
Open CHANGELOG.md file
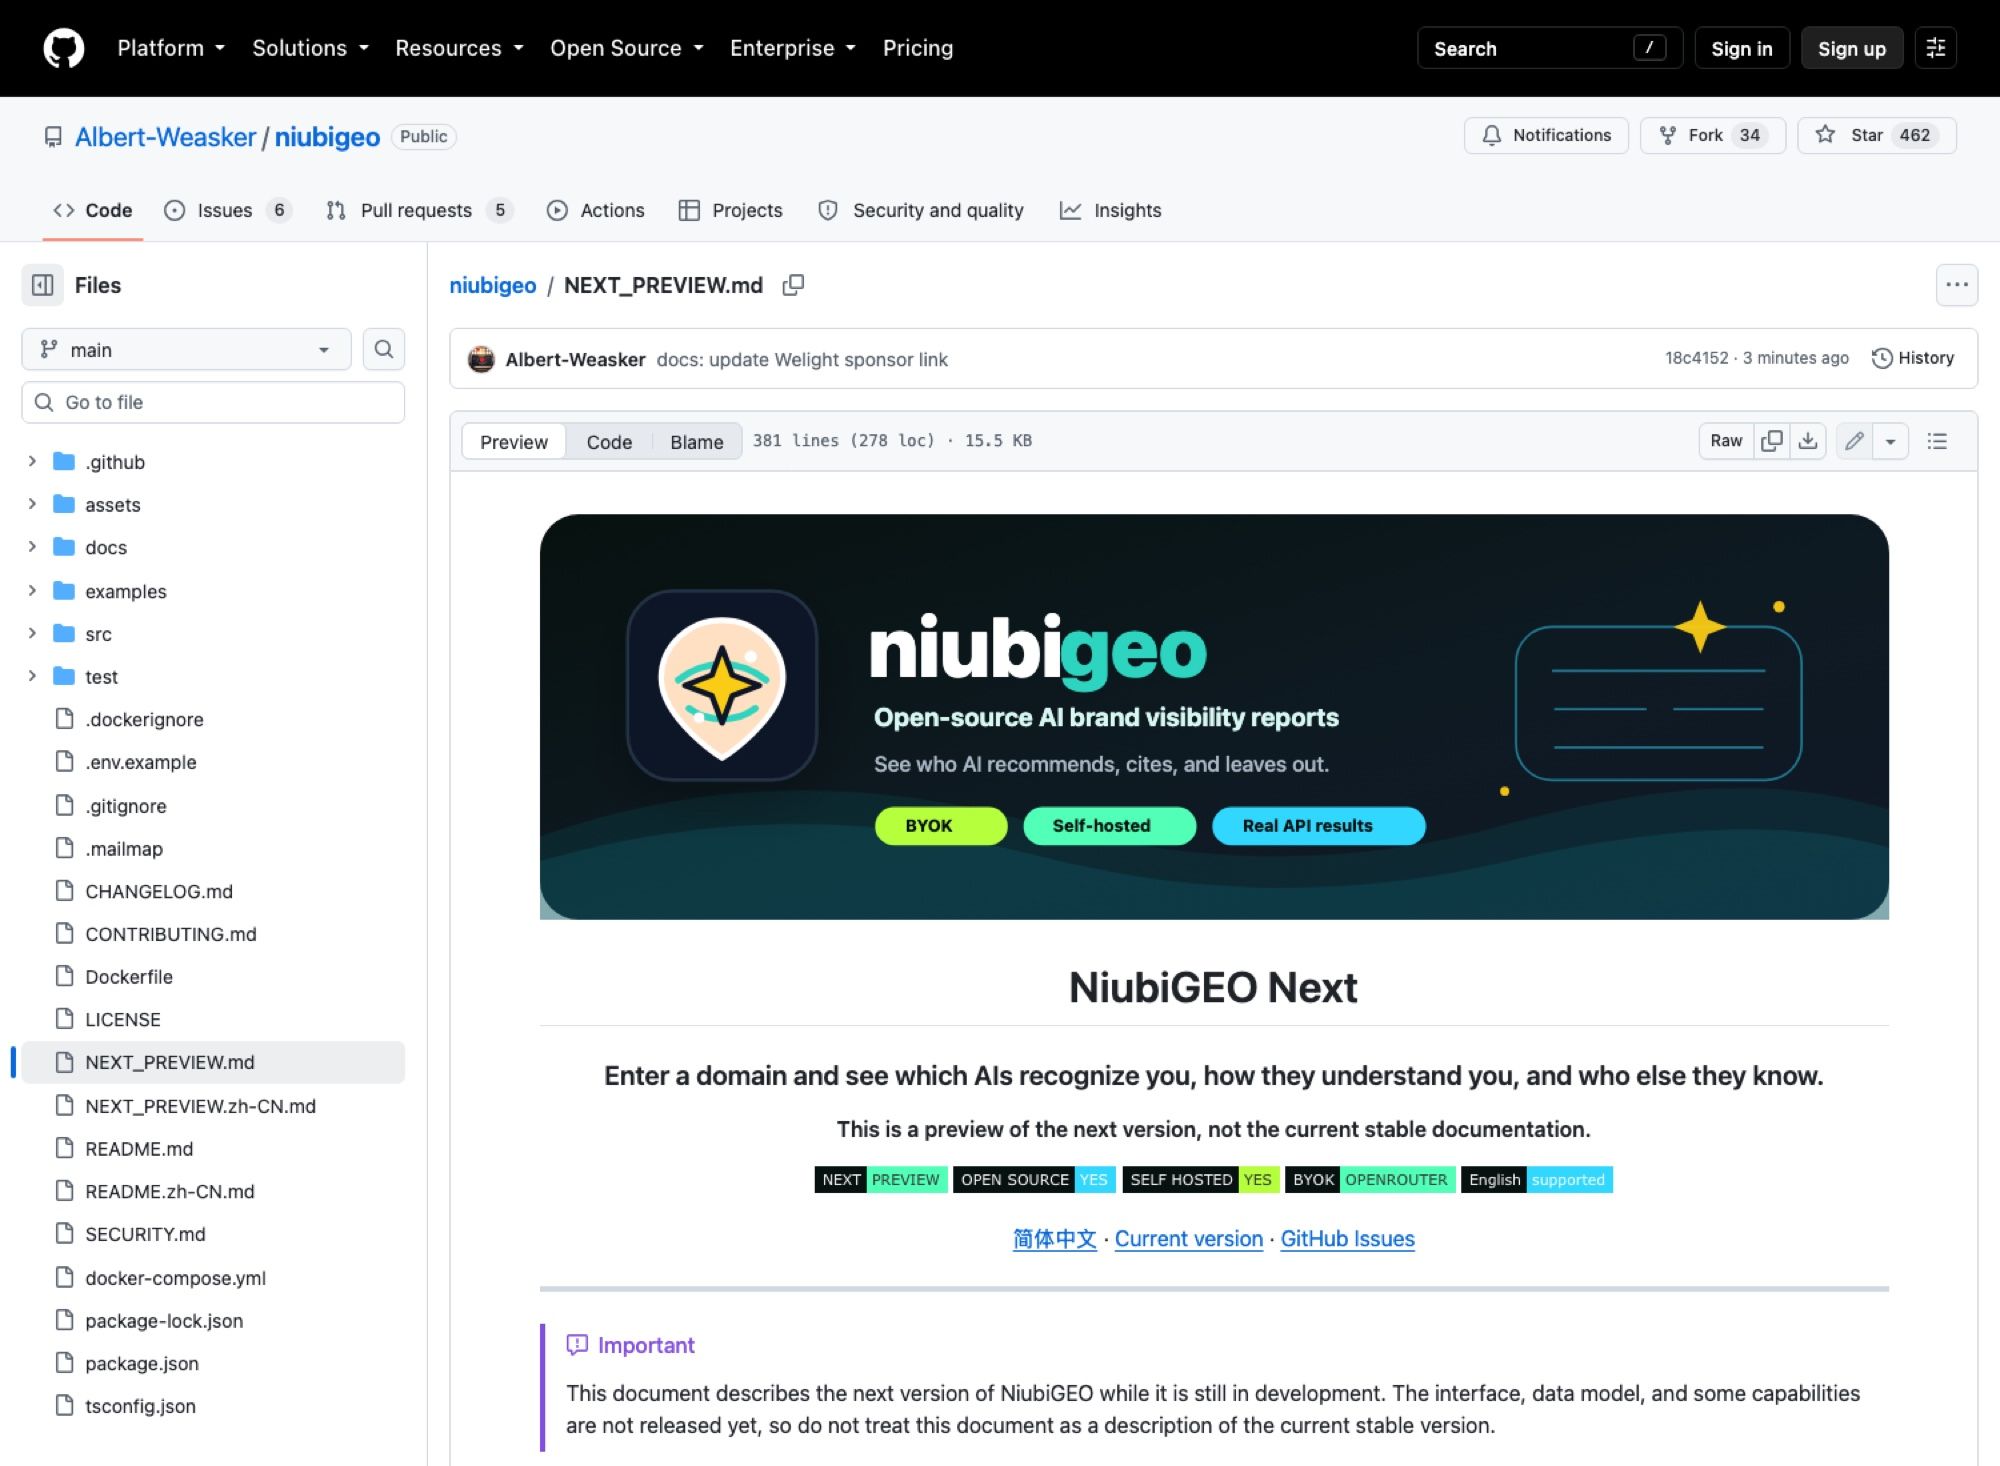[x=159, y=891]
